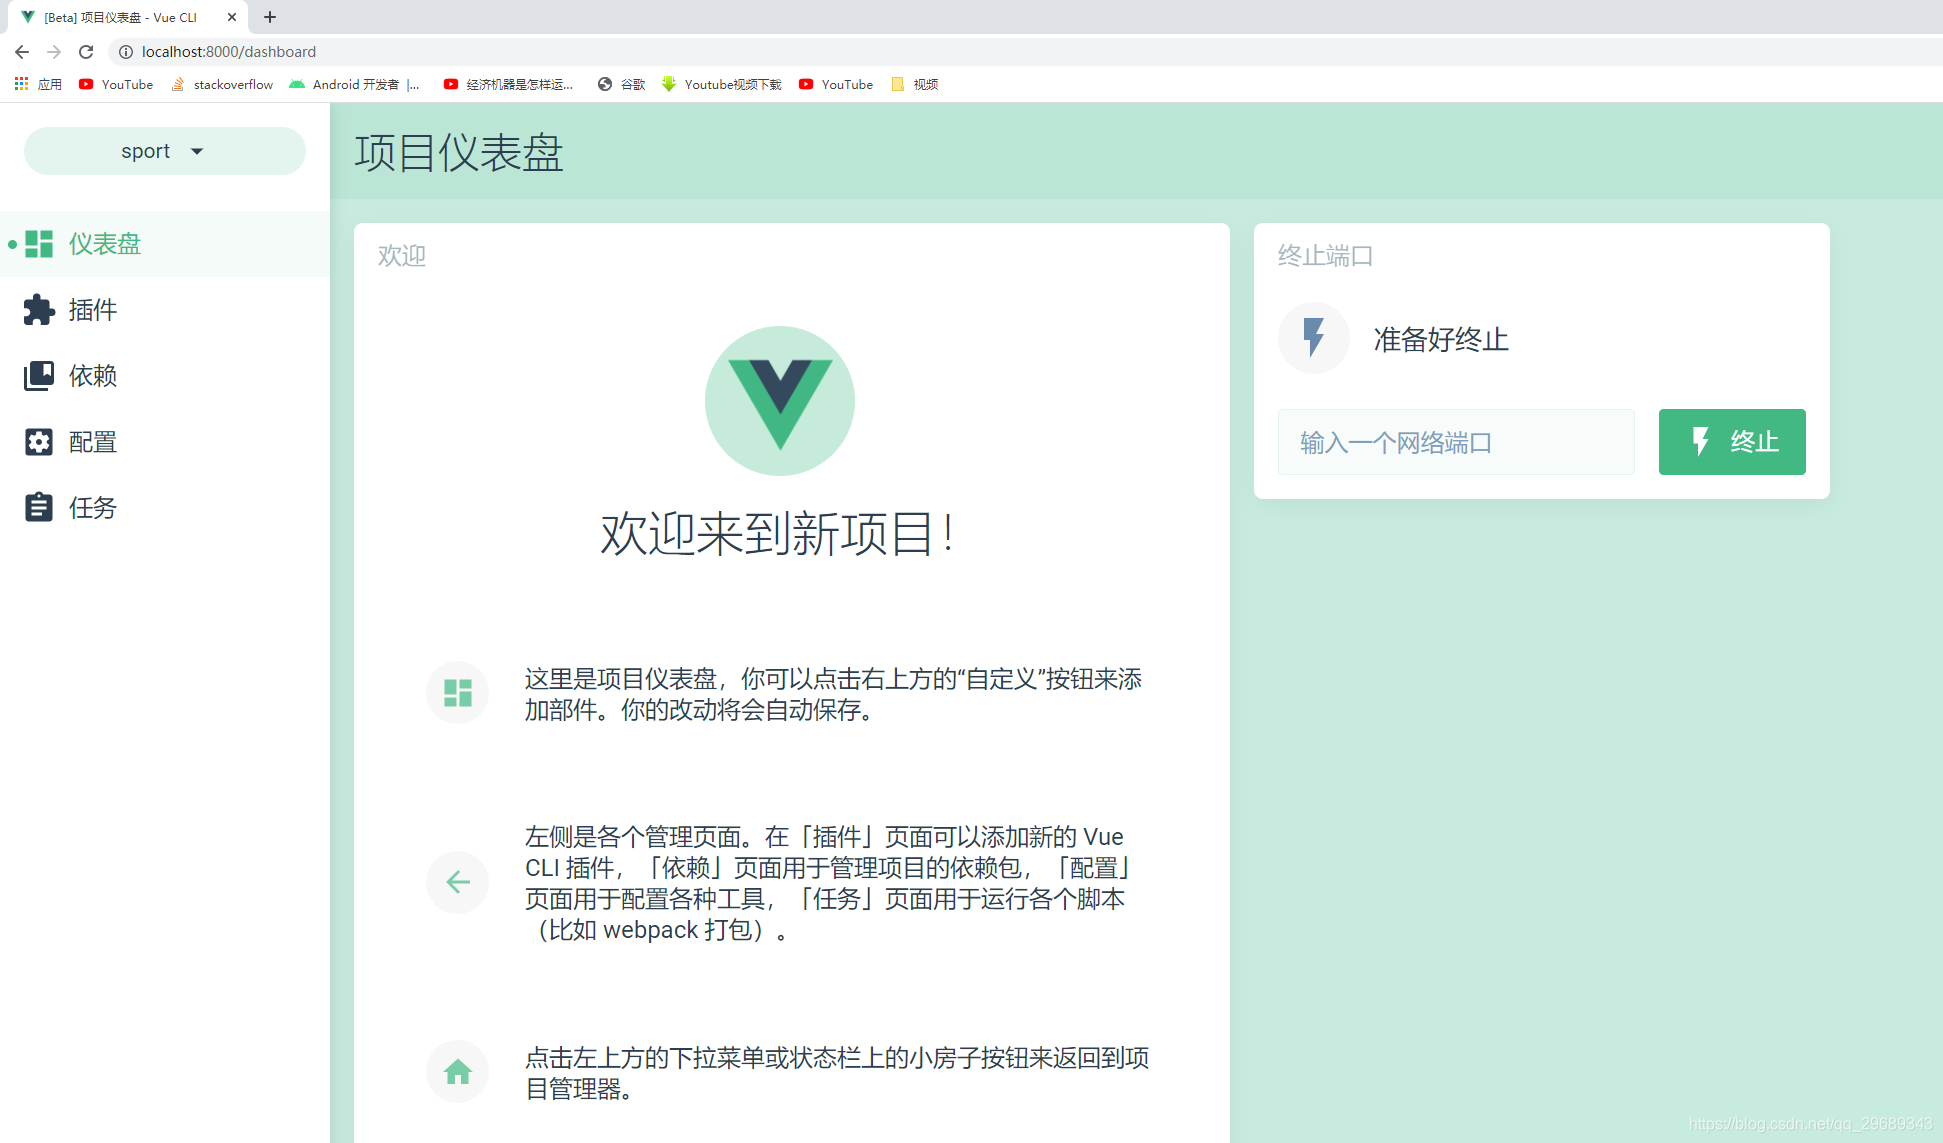Image resolution: width=1943 pixels, height=1143 pixels.
Task: Expand the Chrome apps grid menu
Action: tap(21, 84)
